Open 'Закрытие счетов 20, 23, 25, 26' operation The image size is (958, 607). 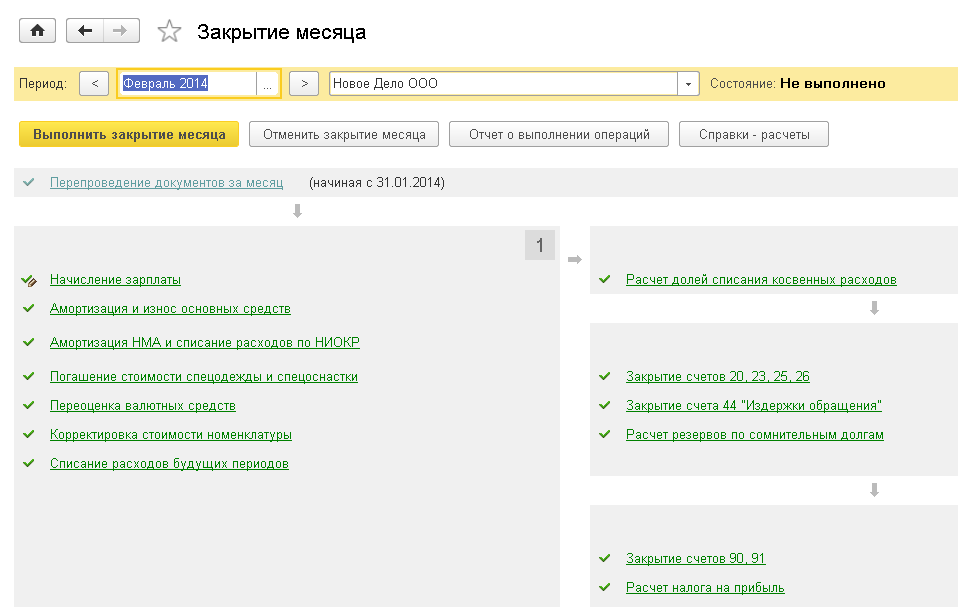(717, 376)
